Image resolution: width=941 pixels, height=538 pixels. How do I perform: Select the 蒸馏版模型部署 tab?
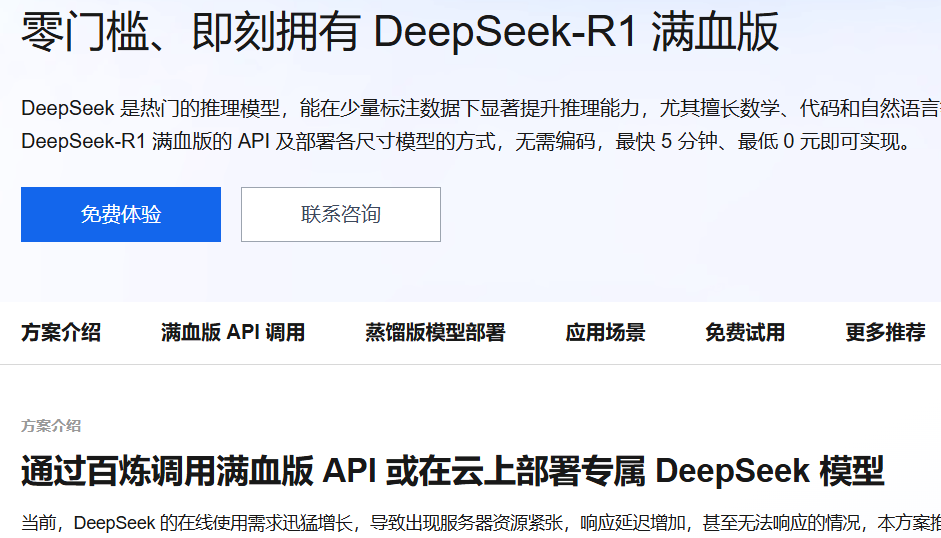point(435,332)
